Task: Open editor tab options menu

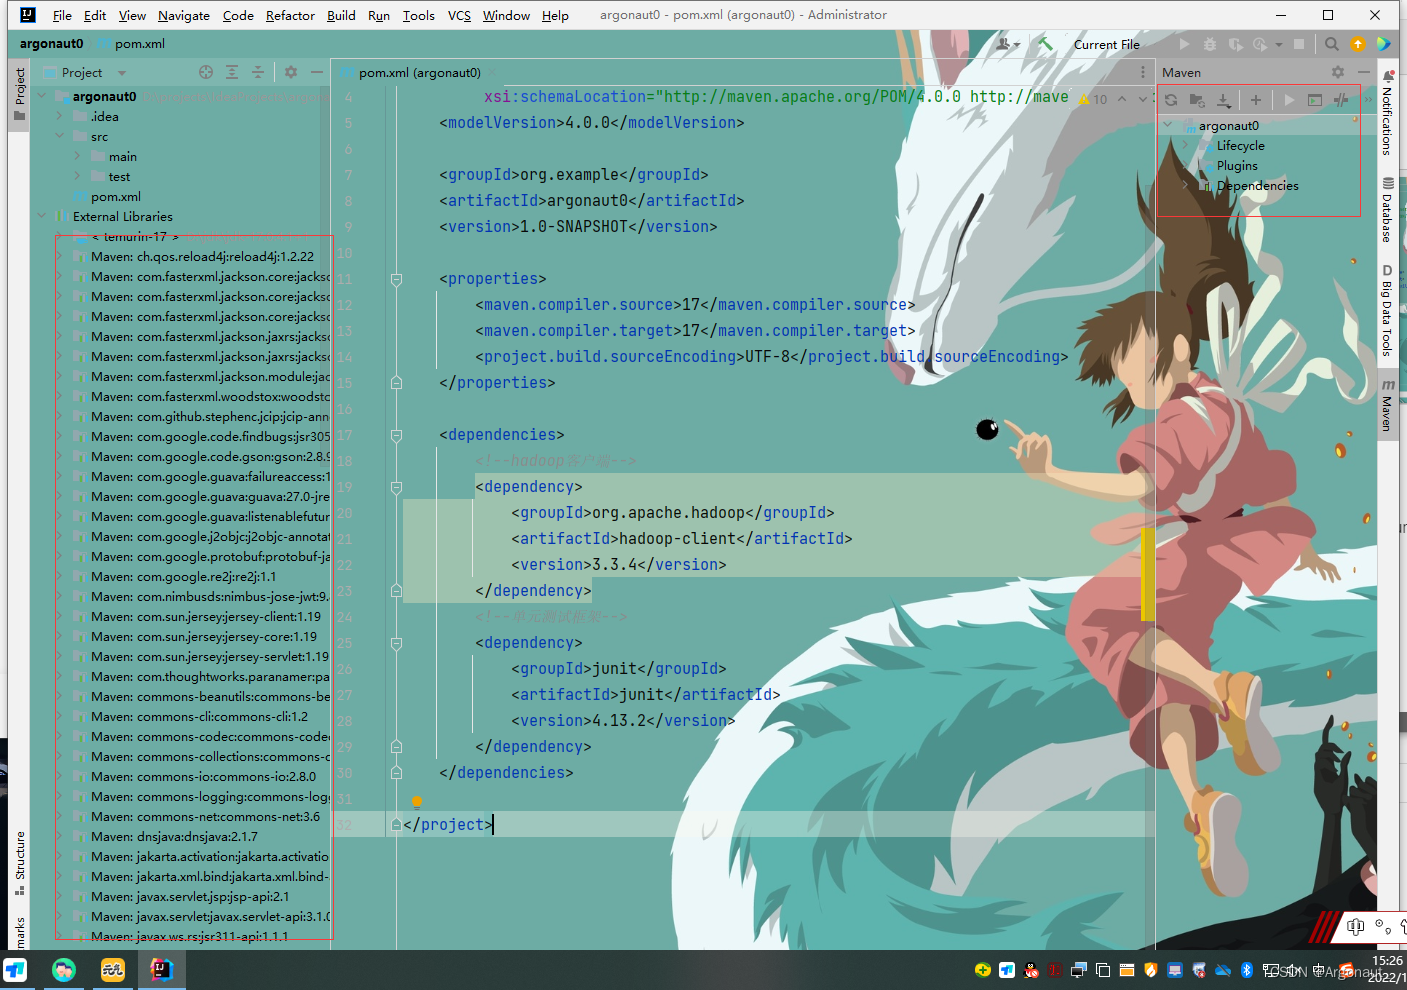Action: click(x=1143, y=72)
